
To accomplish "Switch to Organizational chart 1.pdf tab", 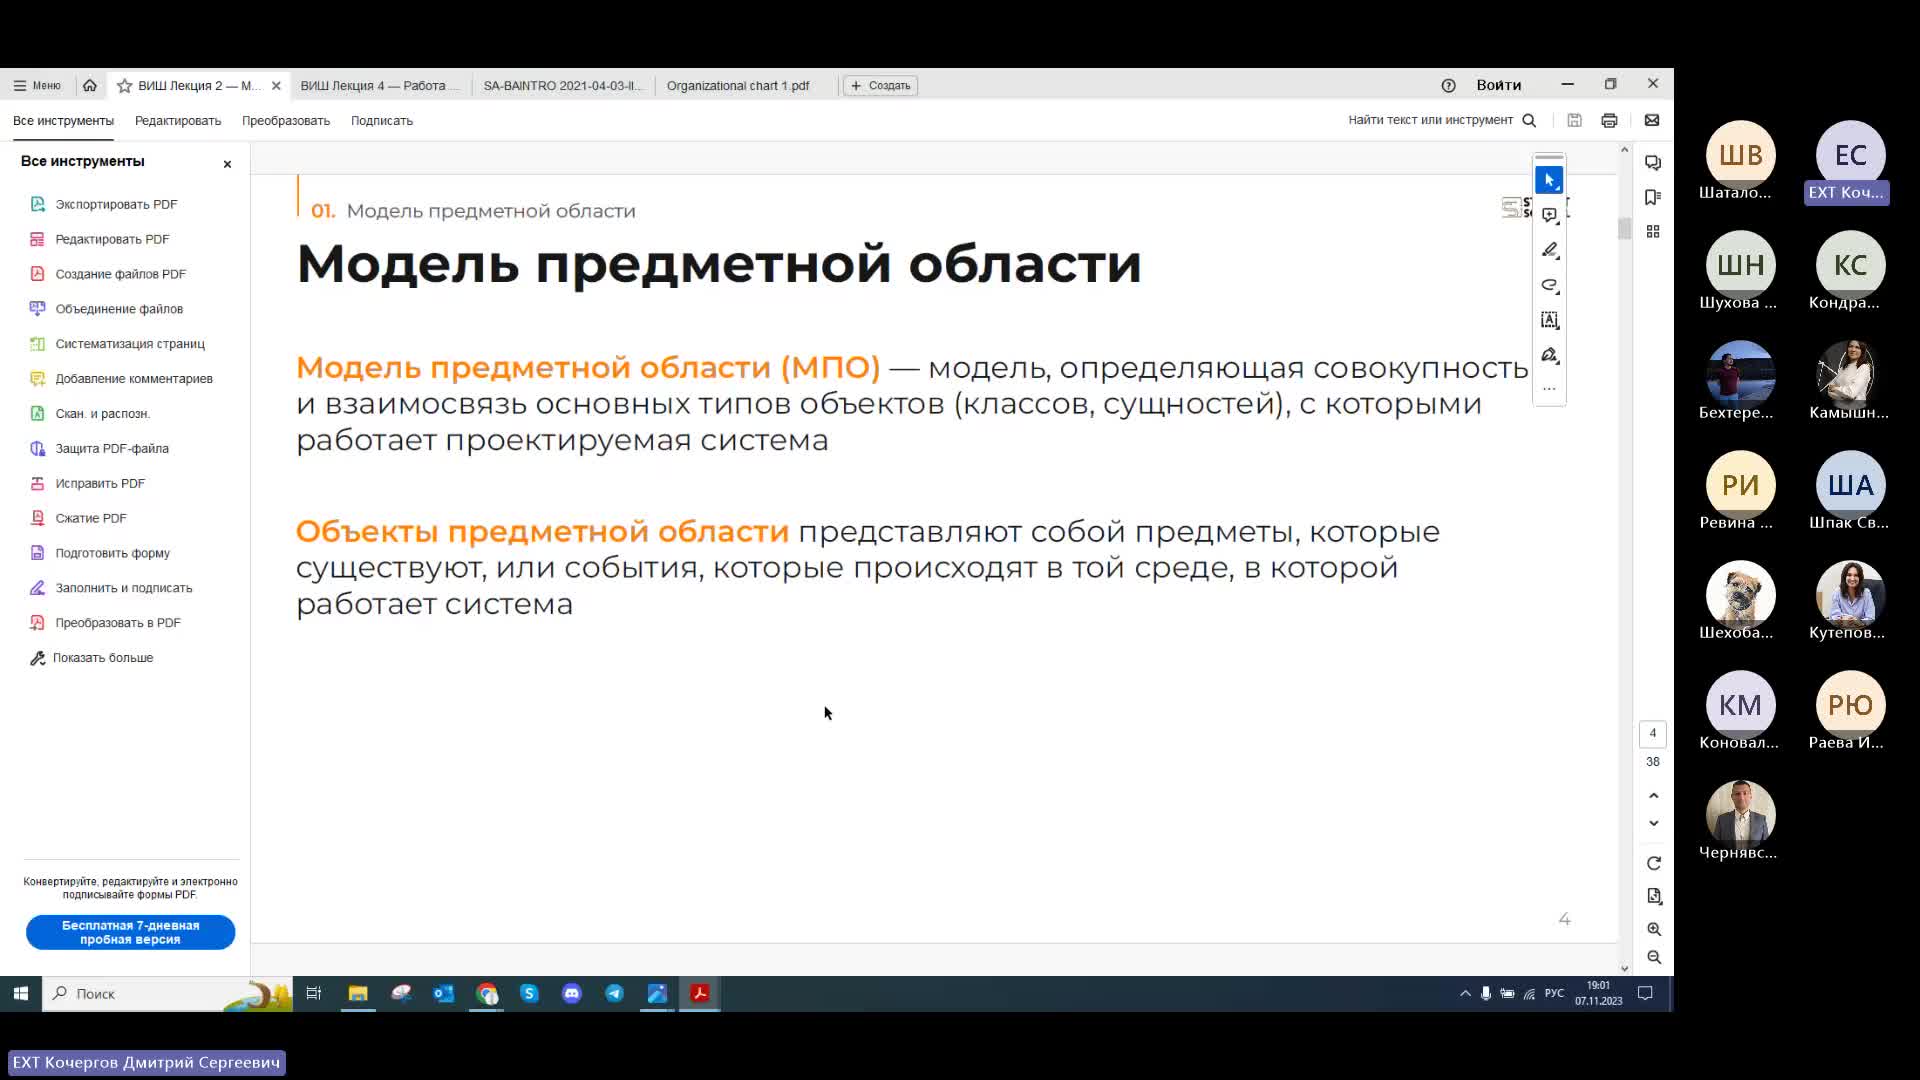I will (x=738, y=86).
